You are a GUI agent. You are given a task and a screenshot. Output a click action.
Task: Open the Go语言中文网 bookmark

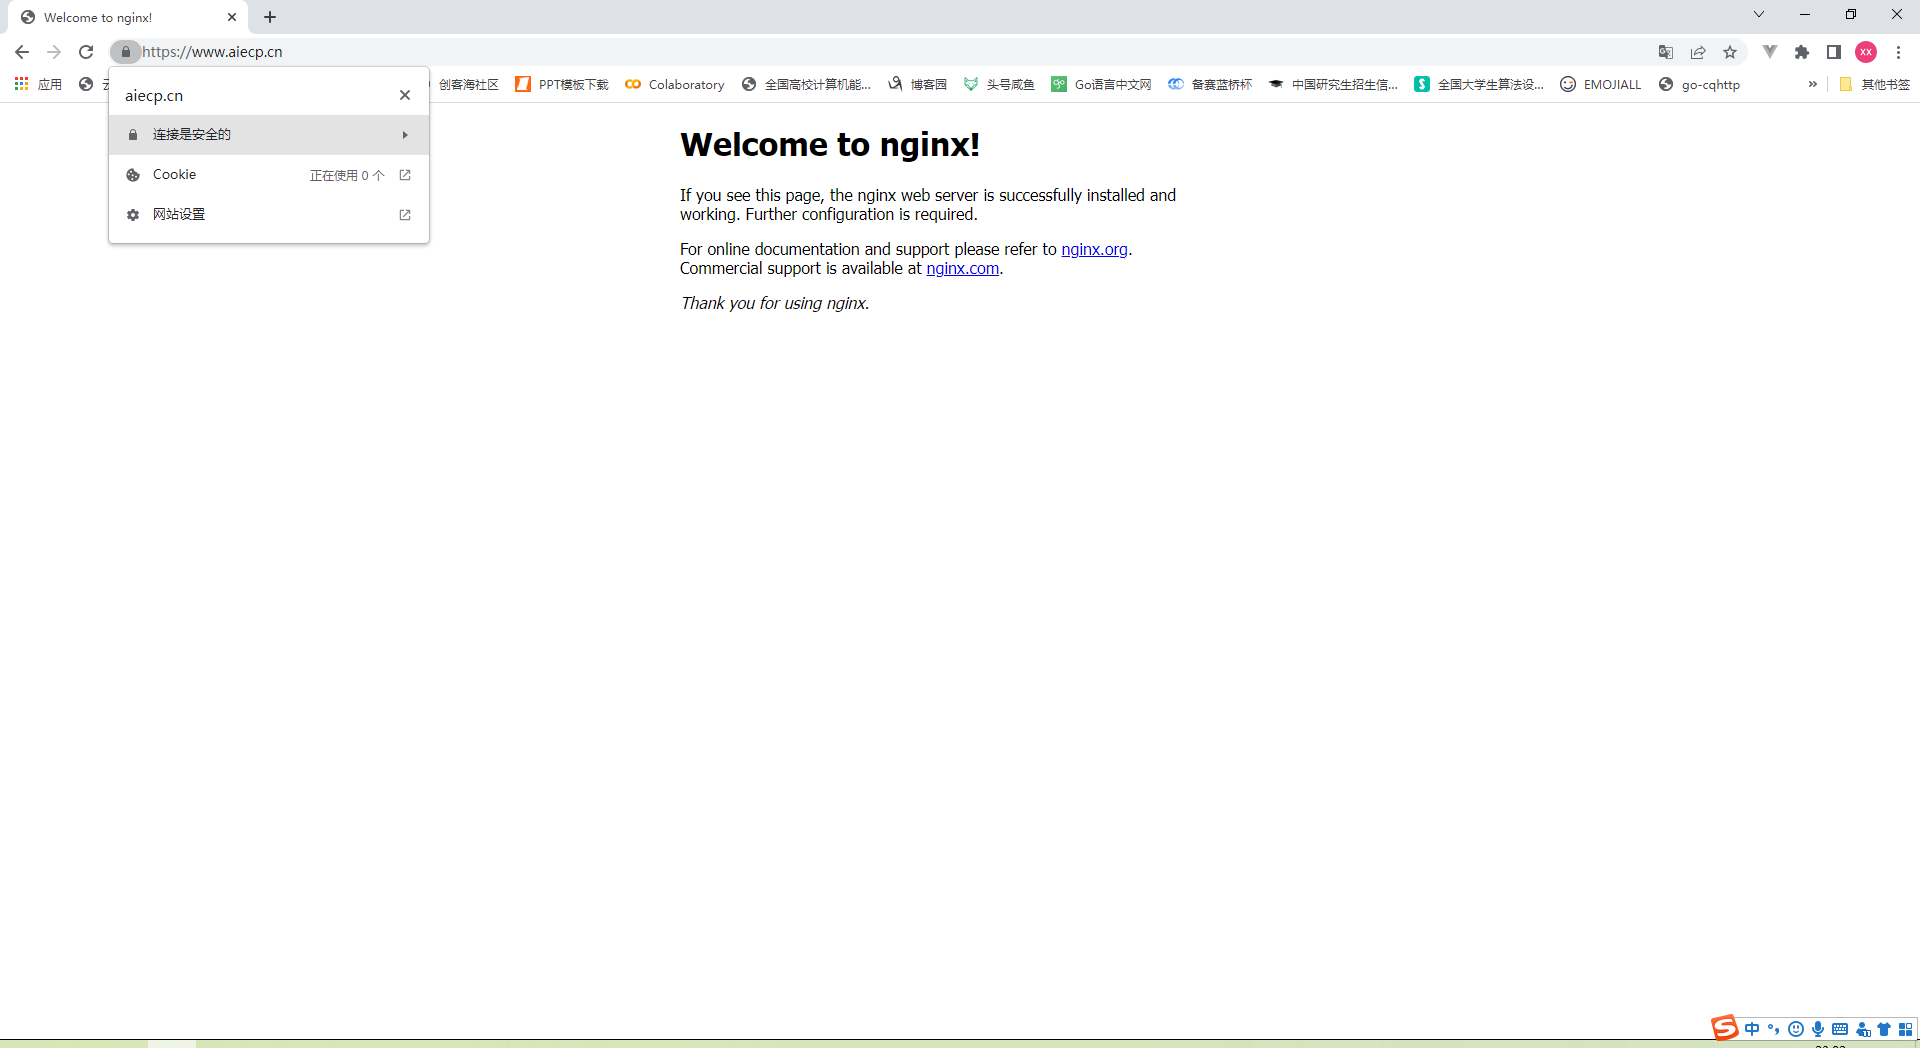tap(1102, 85)
